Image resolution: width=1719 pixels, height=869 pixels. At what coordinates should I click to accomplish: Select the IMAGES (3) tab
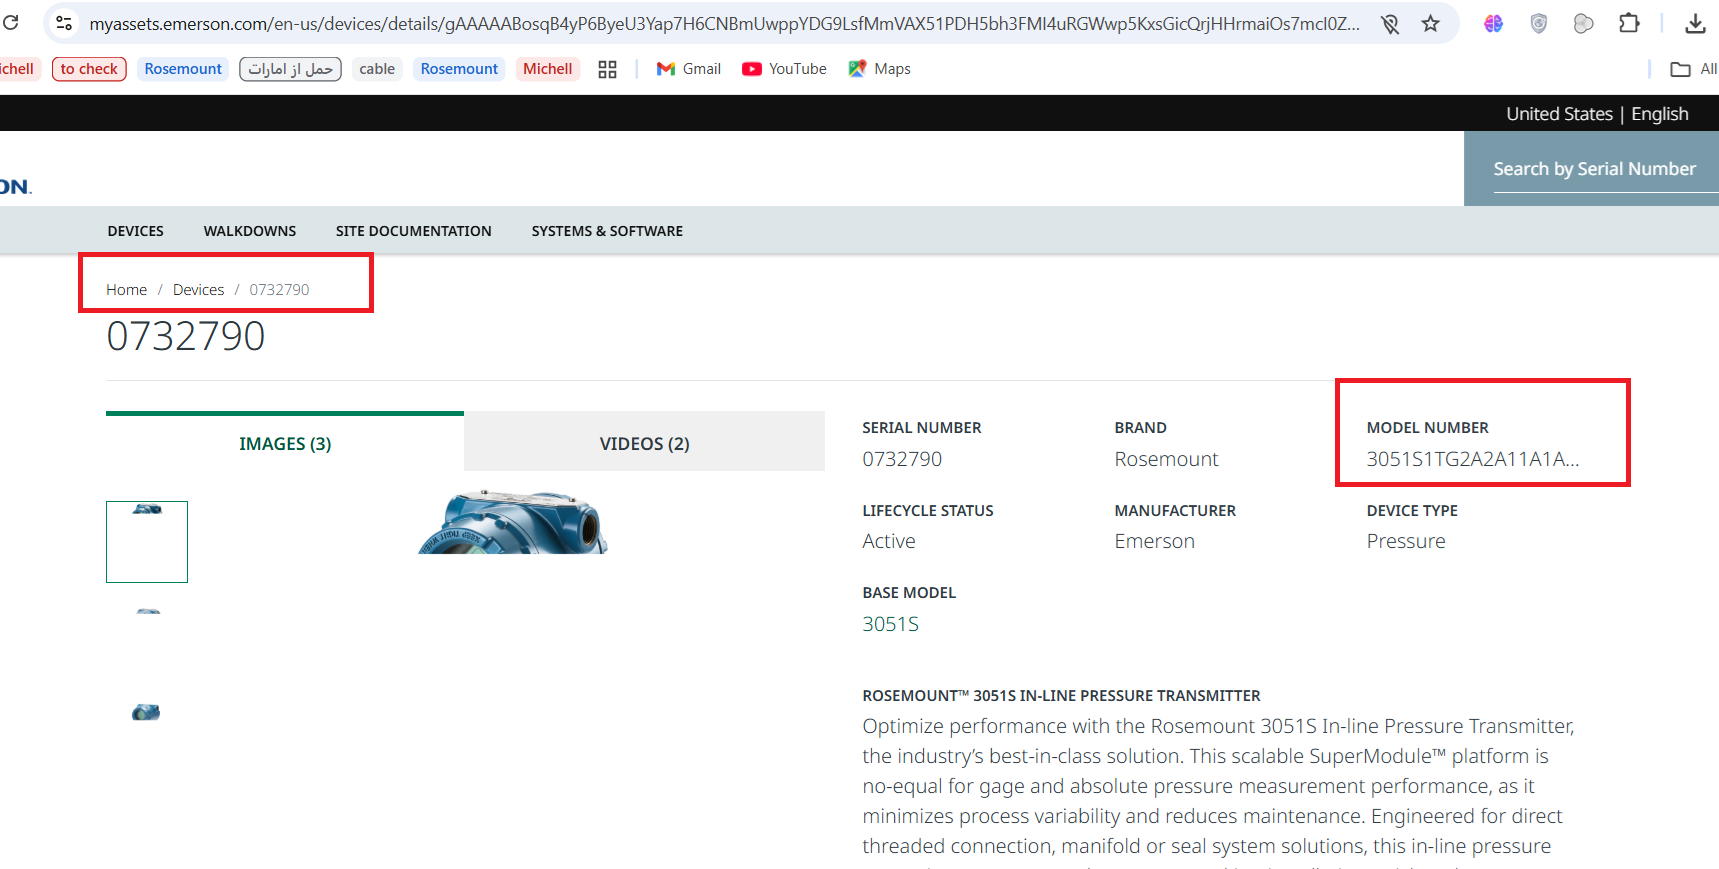285,443
